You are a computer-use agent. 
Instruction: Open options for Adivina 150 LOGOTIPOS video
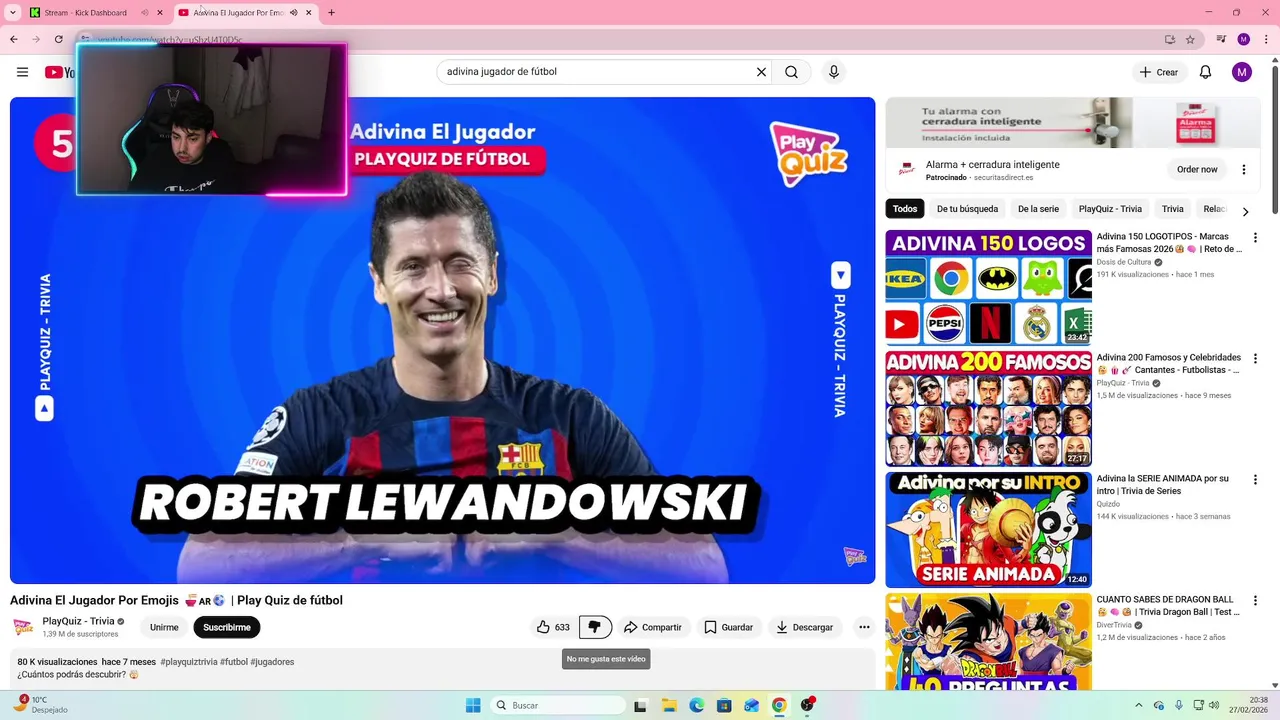point(1255,238)
